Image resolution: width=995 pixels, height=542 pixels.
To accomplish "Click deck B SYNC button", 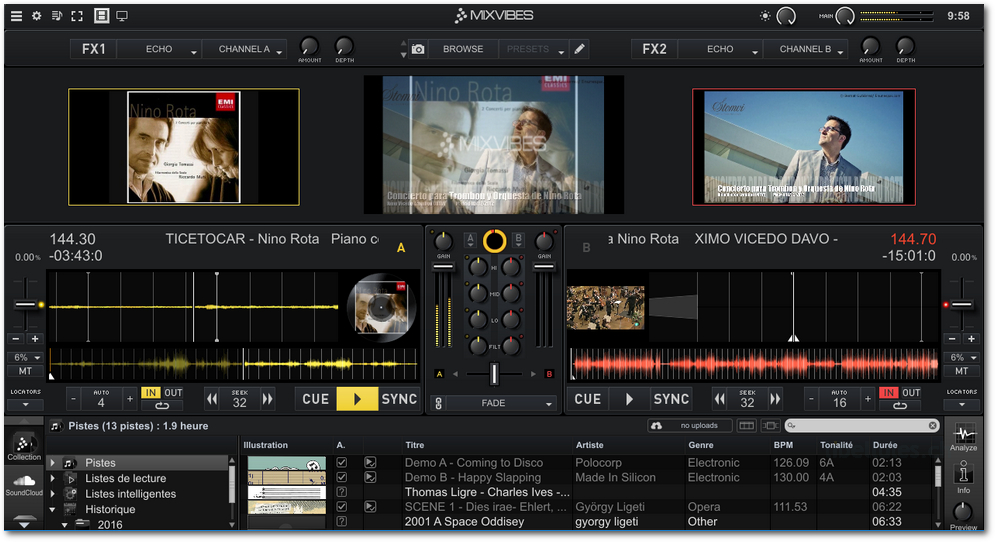I will click(x=671, y=399).
